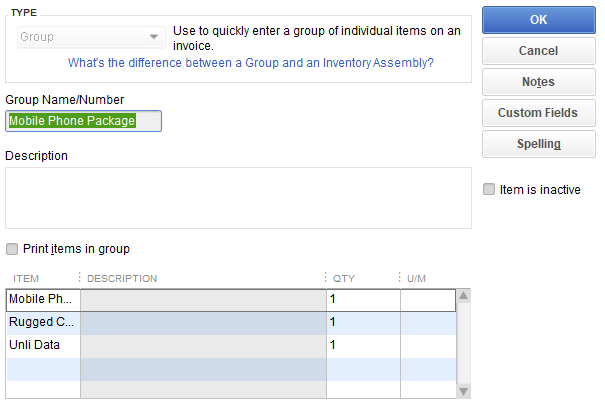Click the empty fourth item row
Image resolution: width=605 pixels, height=411 pixels.
[43, 368]
